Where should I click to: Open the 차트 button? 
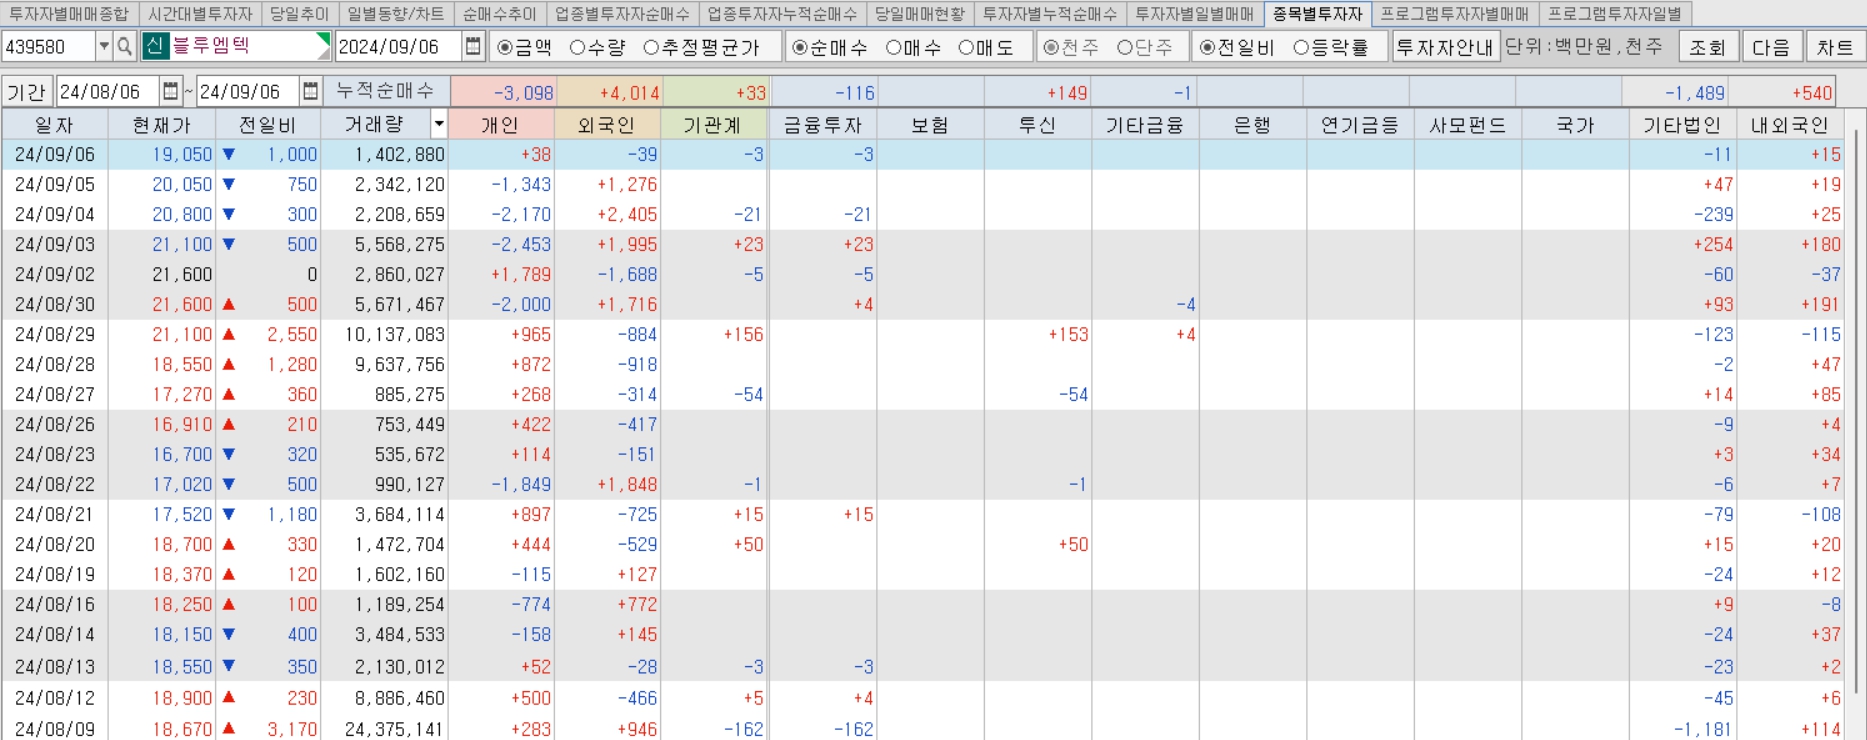[1835, 47]
